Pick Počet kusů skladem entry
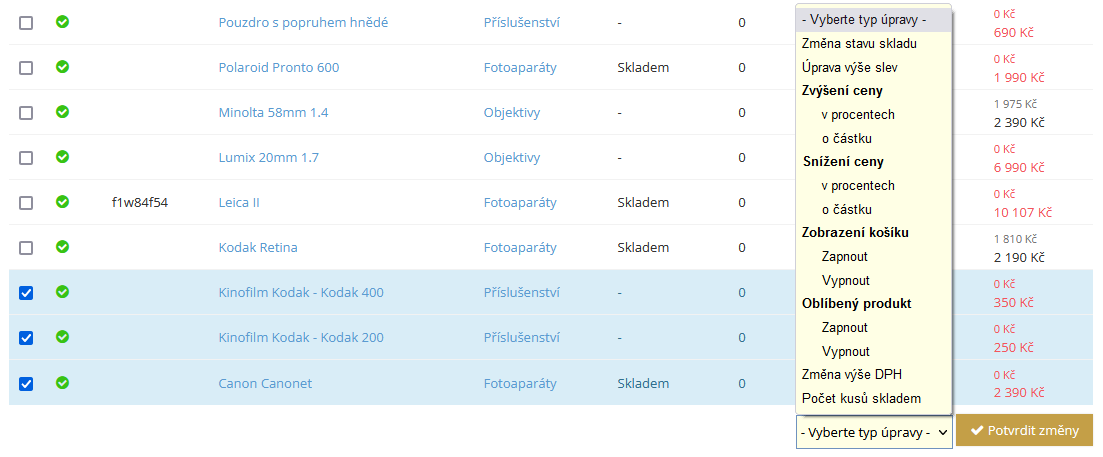Viewport: 1103px width, 457px height. click(x=874, y=399)
